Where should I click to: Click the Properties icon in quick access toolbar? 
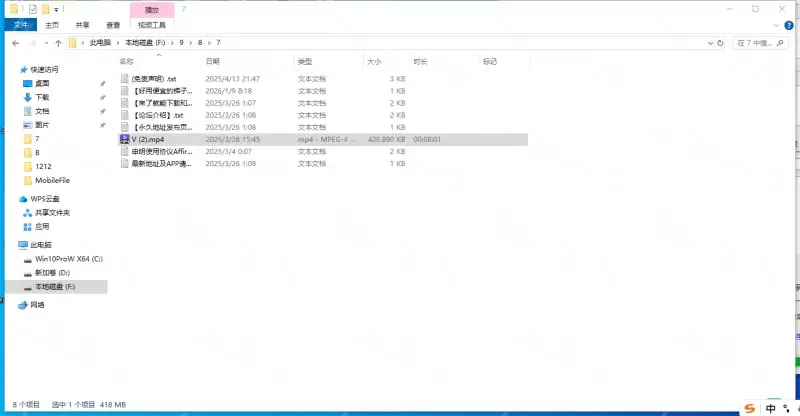(x=33, y=8)
